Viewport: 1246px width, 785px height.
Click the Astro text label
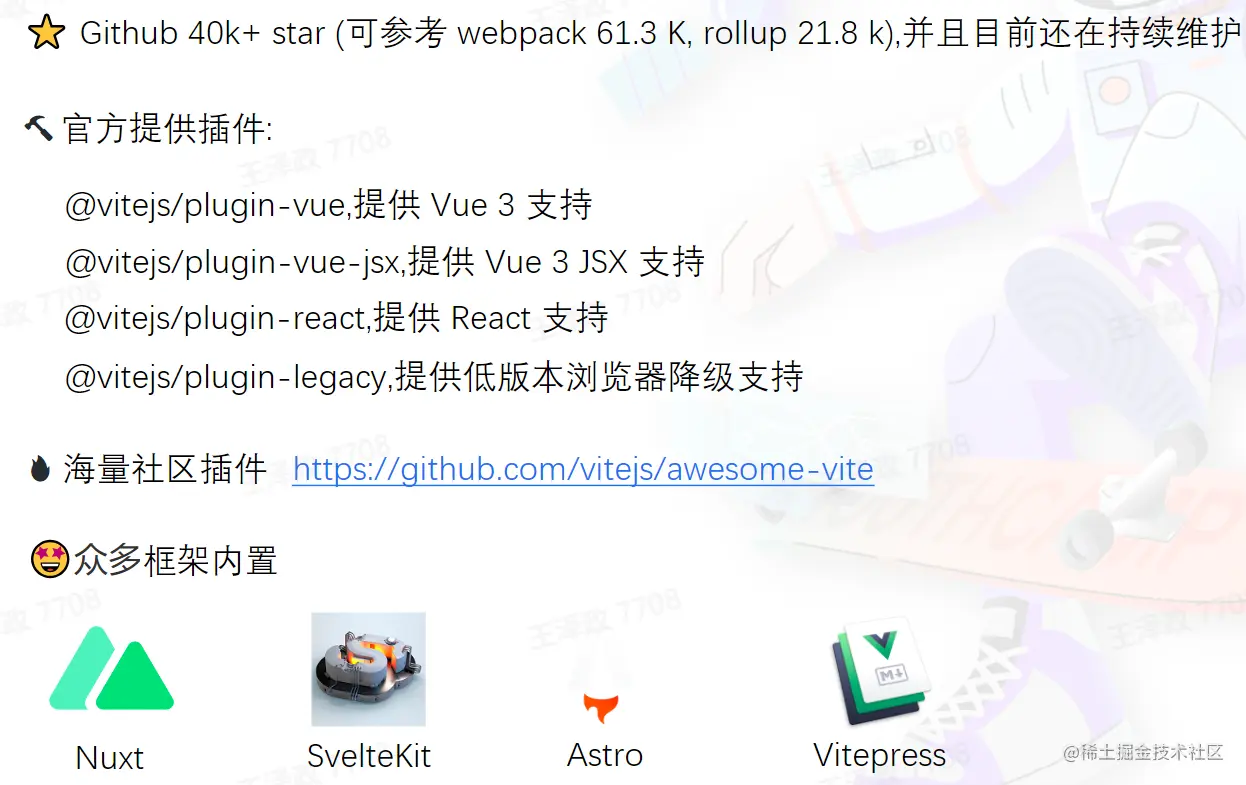coord(605,755)
